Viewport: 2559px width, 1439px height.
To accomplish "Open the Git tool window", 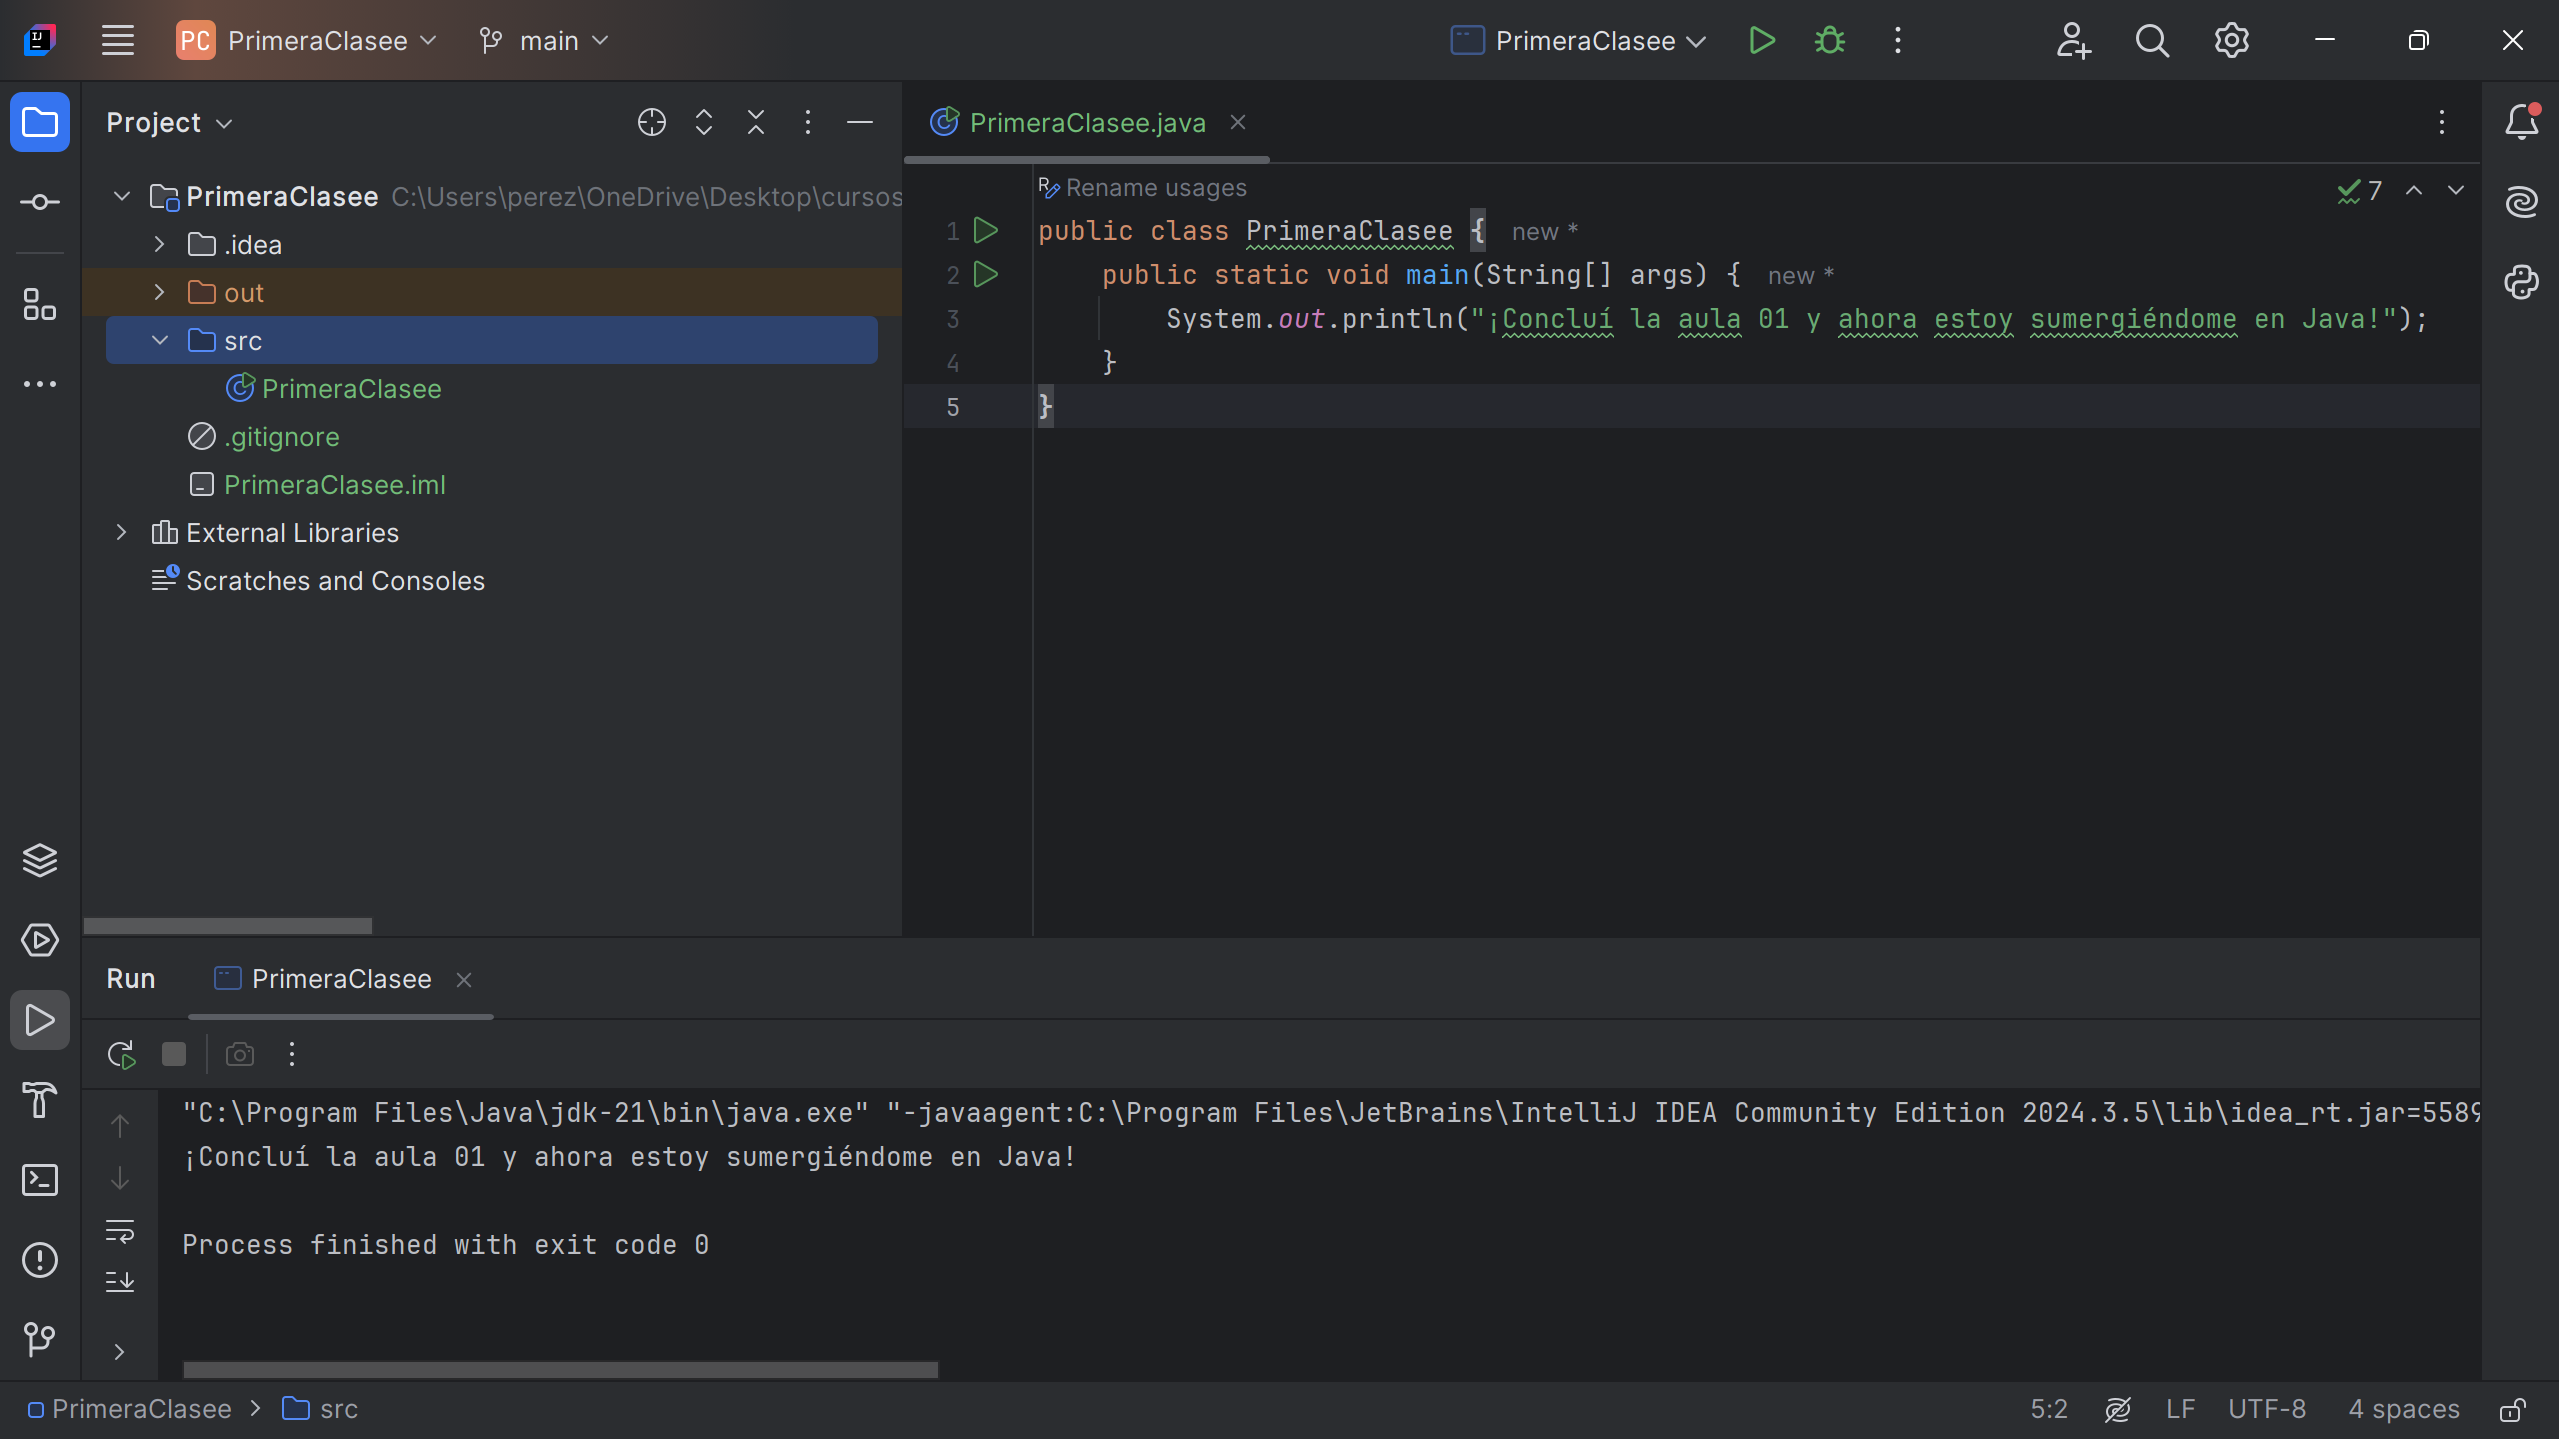I will pyautogui.click(x=40, y=1339).
